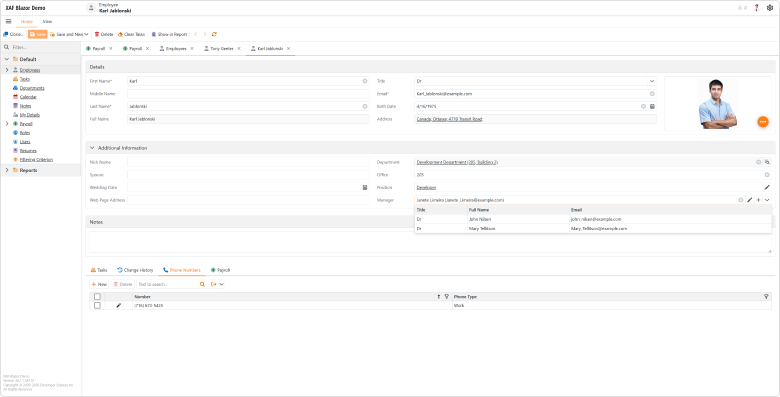Click the Number column filter icon
This screenshot has height=397, width=780.
(x=446, y=297)
